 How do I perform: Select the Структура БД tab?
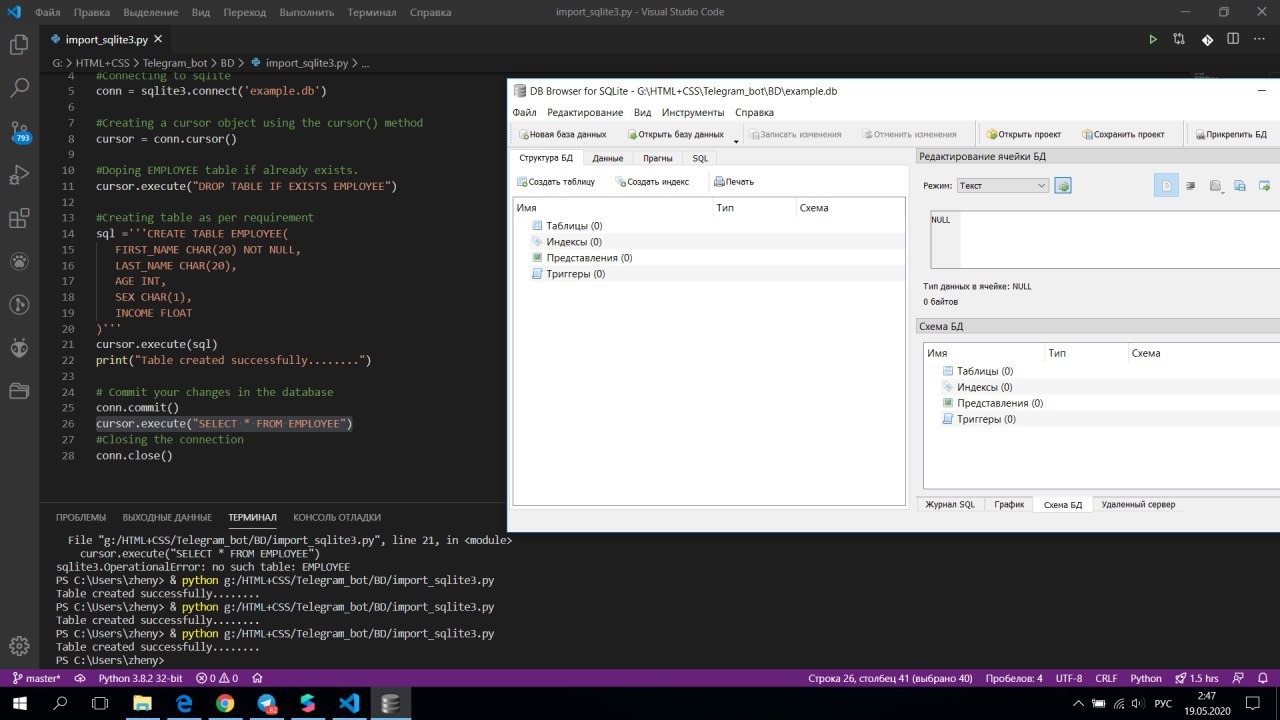click(x=546, y=158)
